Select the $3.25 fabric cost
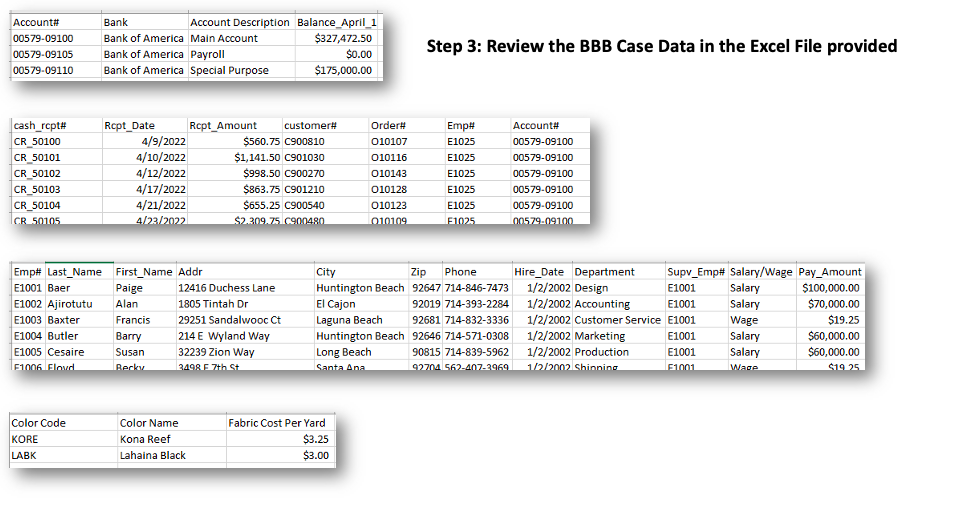The image size is (966, 512). click(x=315, y=439)
